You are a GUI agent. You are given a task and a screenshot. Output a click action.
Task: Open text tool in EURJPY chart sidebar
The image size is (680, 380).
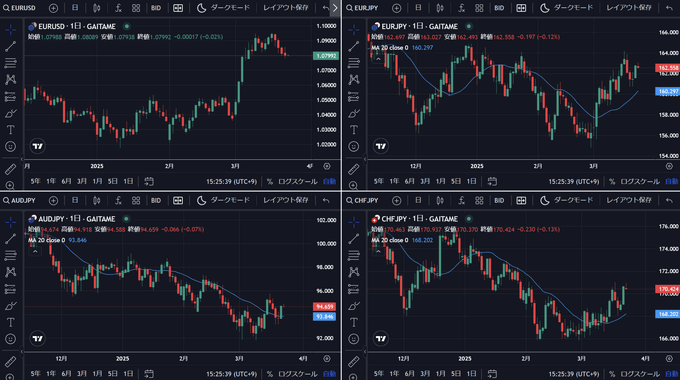pyautogui.click(x=354, y=130)
